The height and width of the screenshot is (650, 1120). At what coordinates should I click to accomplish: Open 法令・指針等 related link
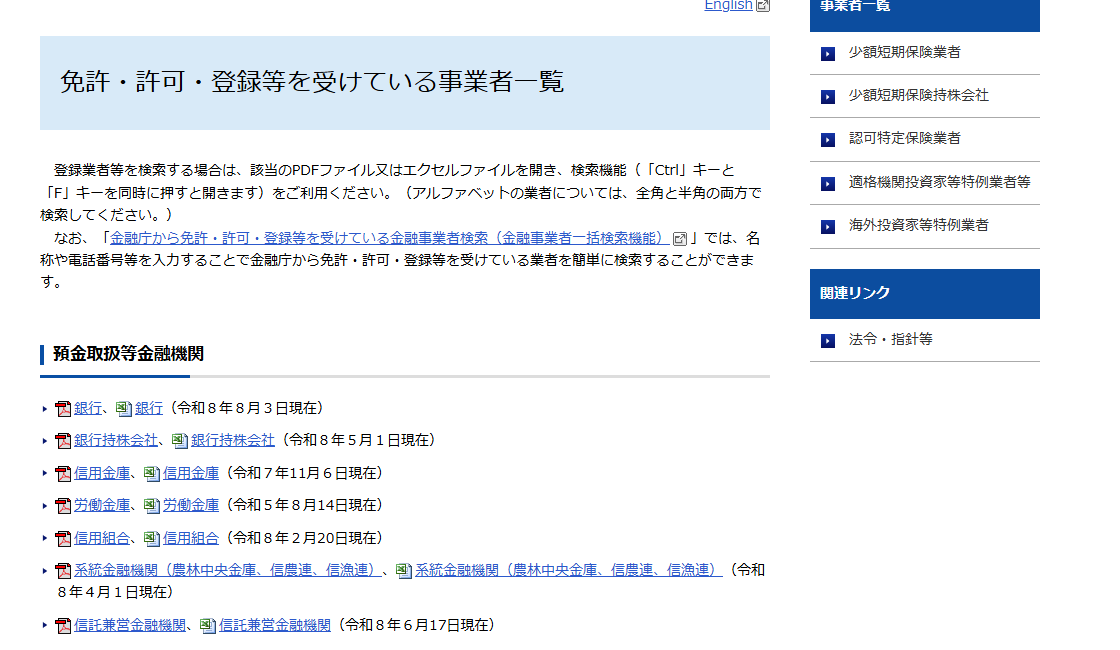coord(891,339)
